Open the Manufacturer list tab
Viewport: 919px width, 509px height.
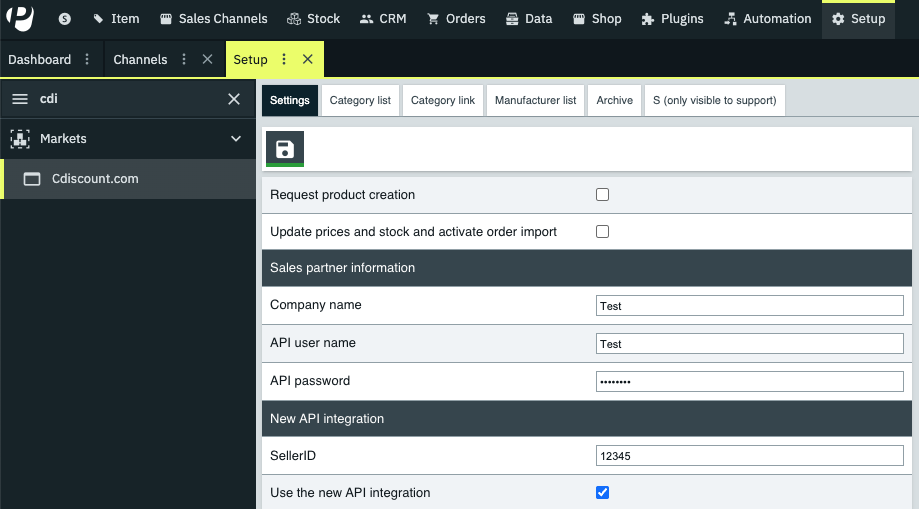pos(535,101)
